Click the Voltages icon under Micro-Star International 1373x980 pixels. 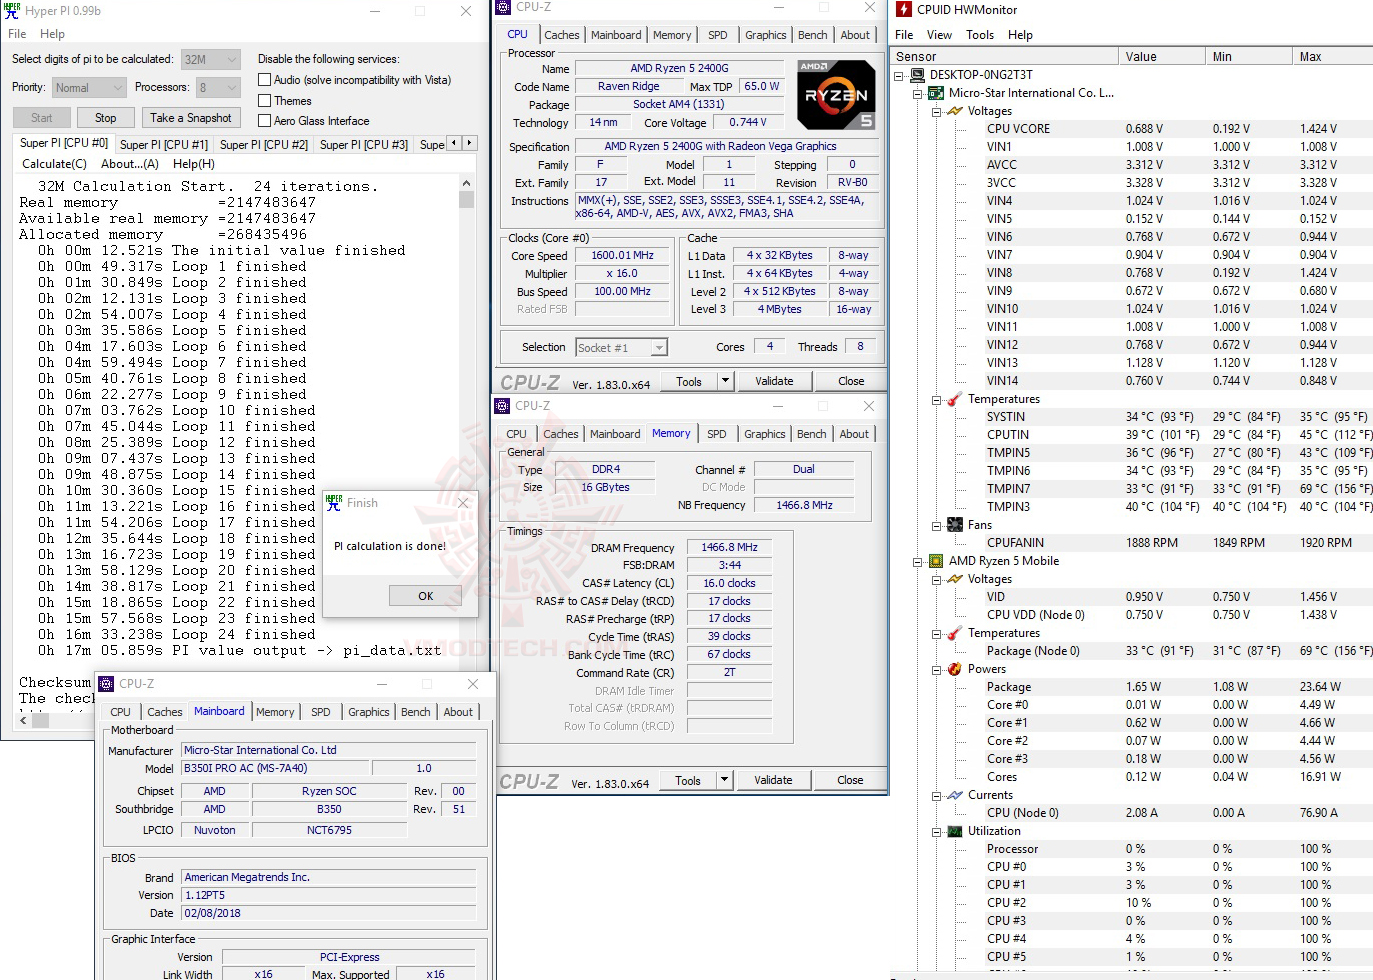955,111
